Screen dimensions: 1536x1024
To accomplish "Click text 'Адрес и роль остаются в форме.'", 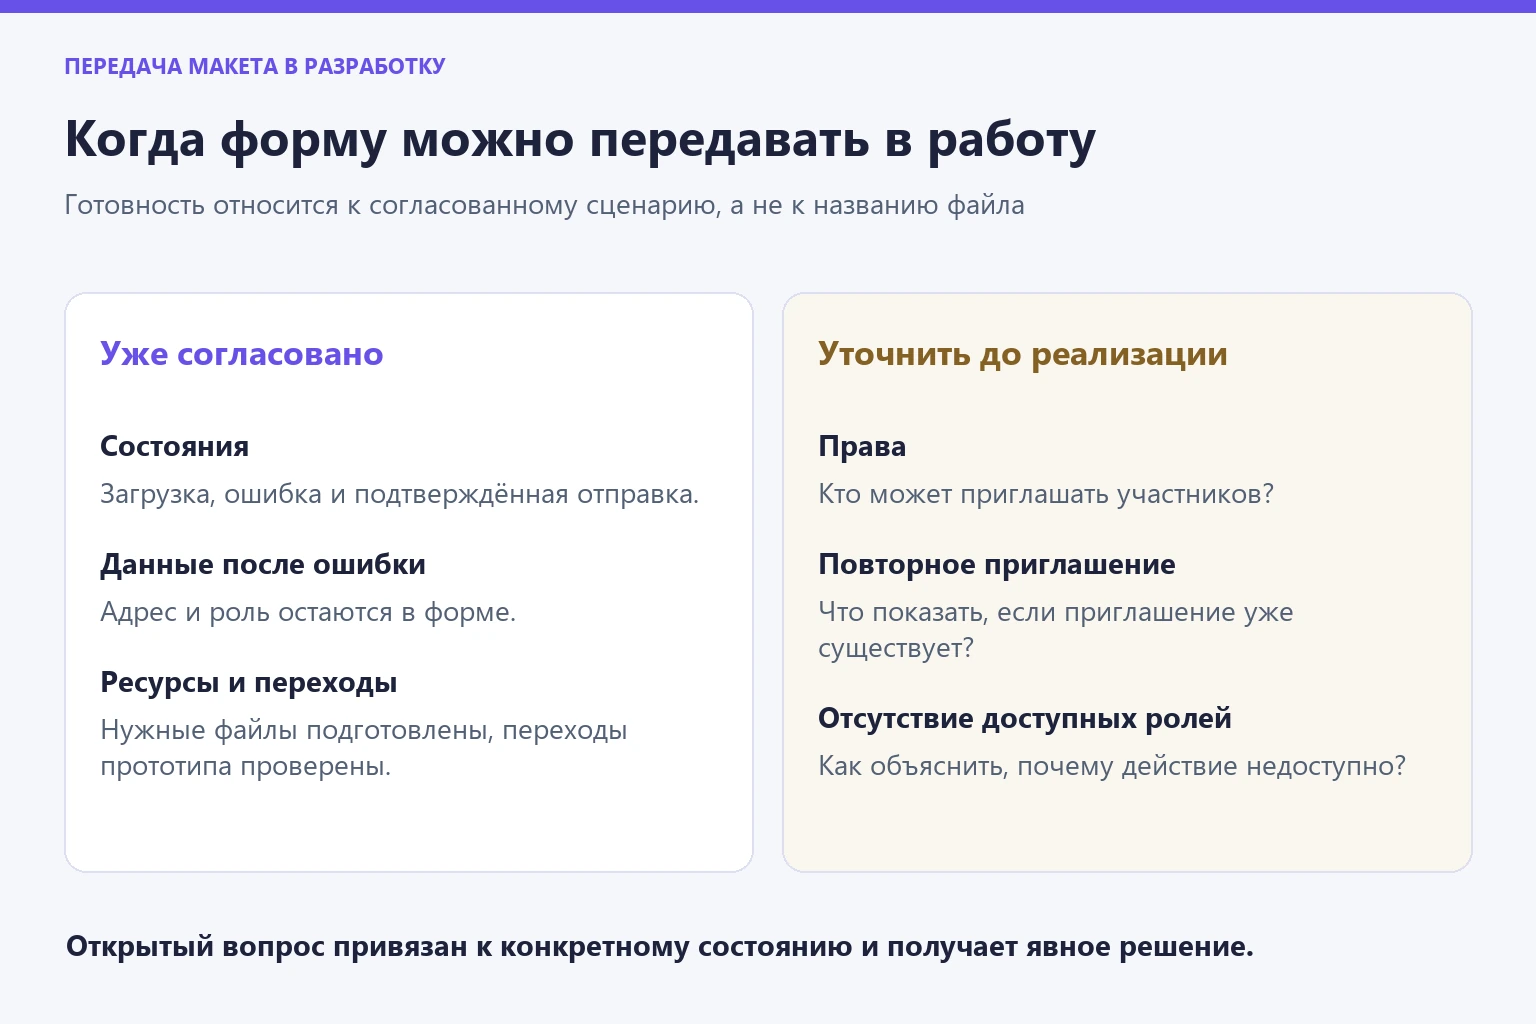I will click(308, 612).
